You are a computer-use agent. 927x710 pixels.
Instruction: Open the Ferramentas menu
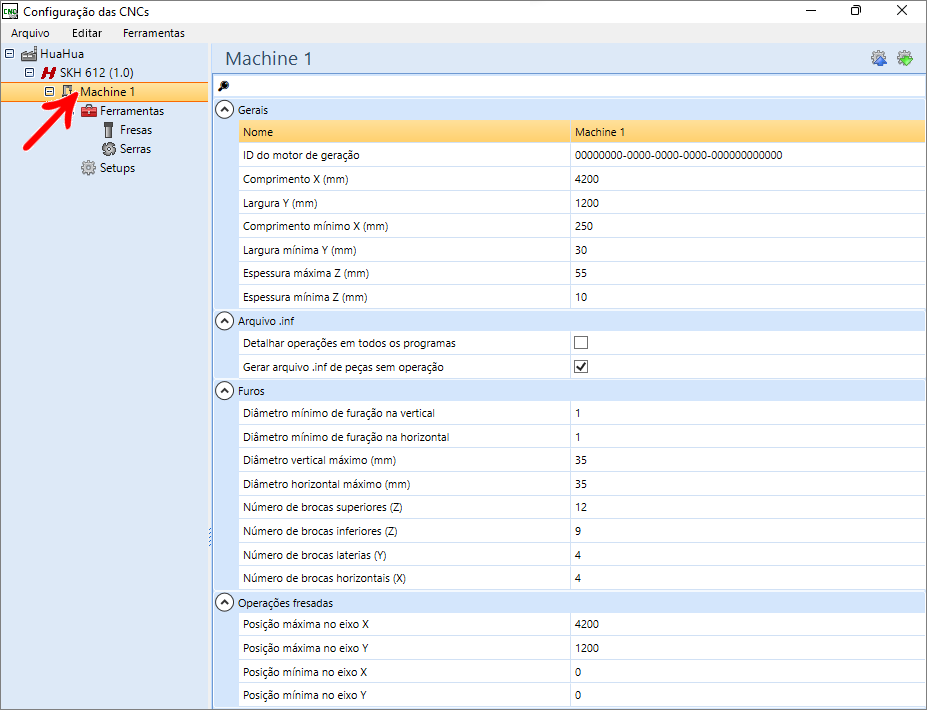click(154, 33)
